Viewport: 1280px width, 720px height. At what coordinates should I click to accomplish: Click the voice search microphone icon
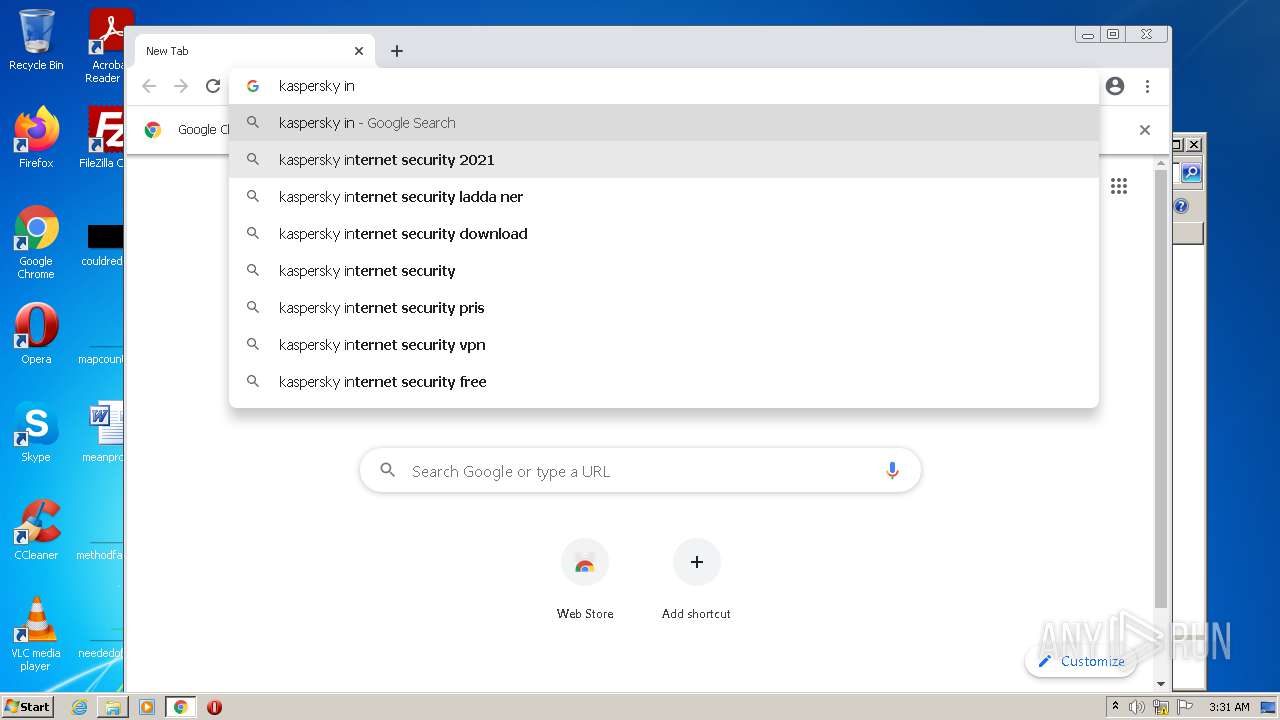click(x=892, y=471)
